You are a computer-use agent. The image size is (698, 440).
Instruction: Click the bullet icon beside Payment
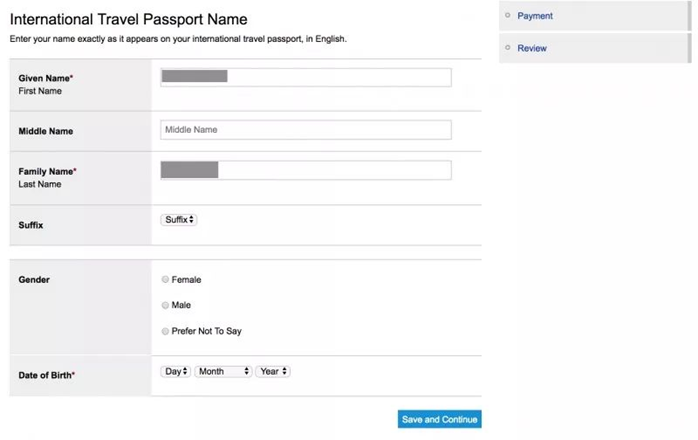[x=508, y=15]
